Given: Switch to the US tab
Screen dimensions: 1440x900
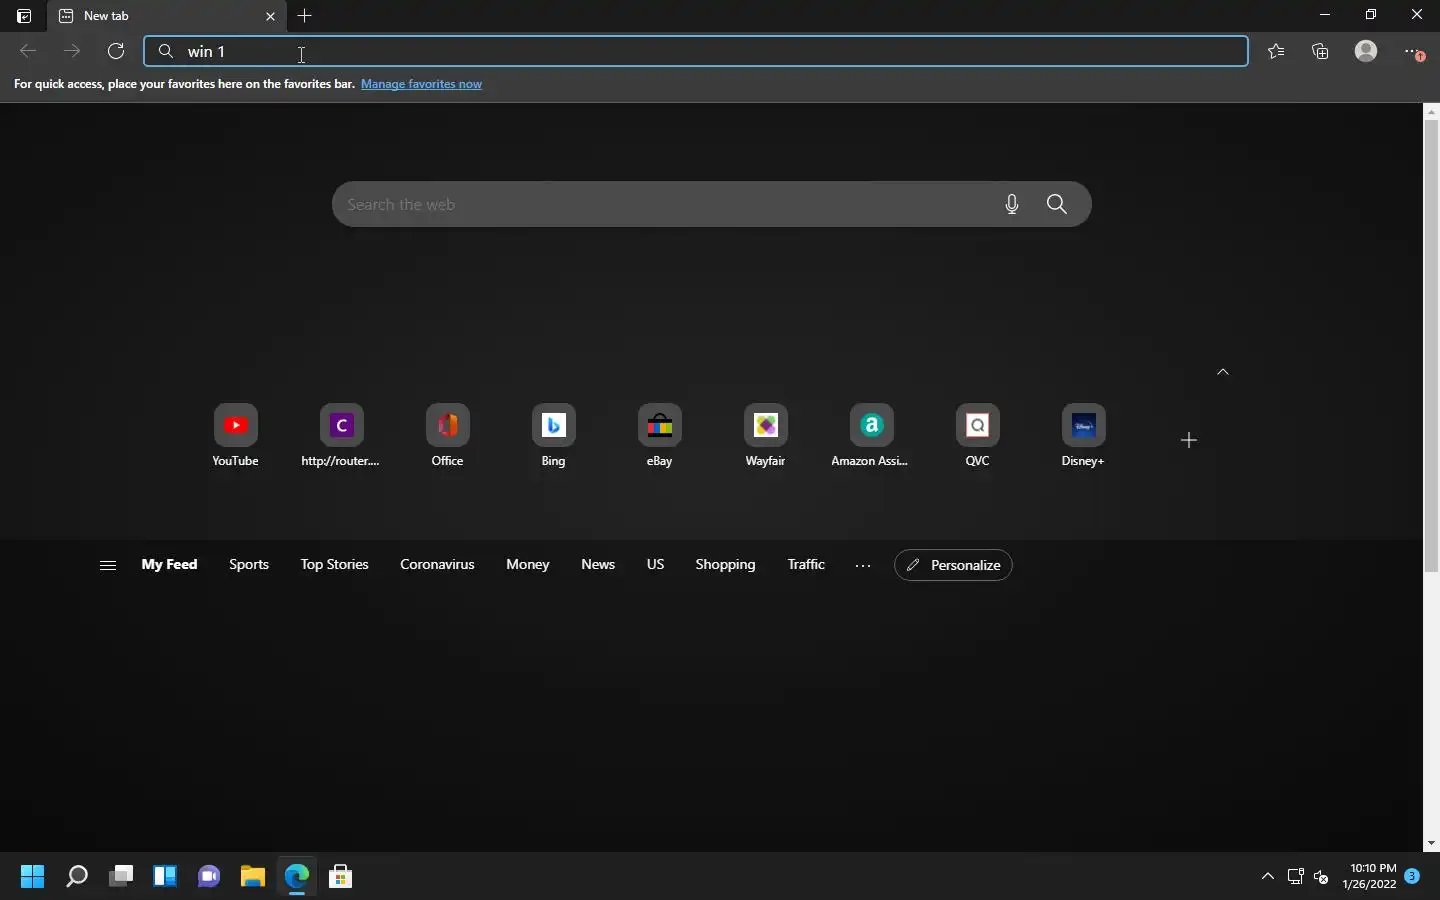Looking at the screenshot, I should point(655,564).
